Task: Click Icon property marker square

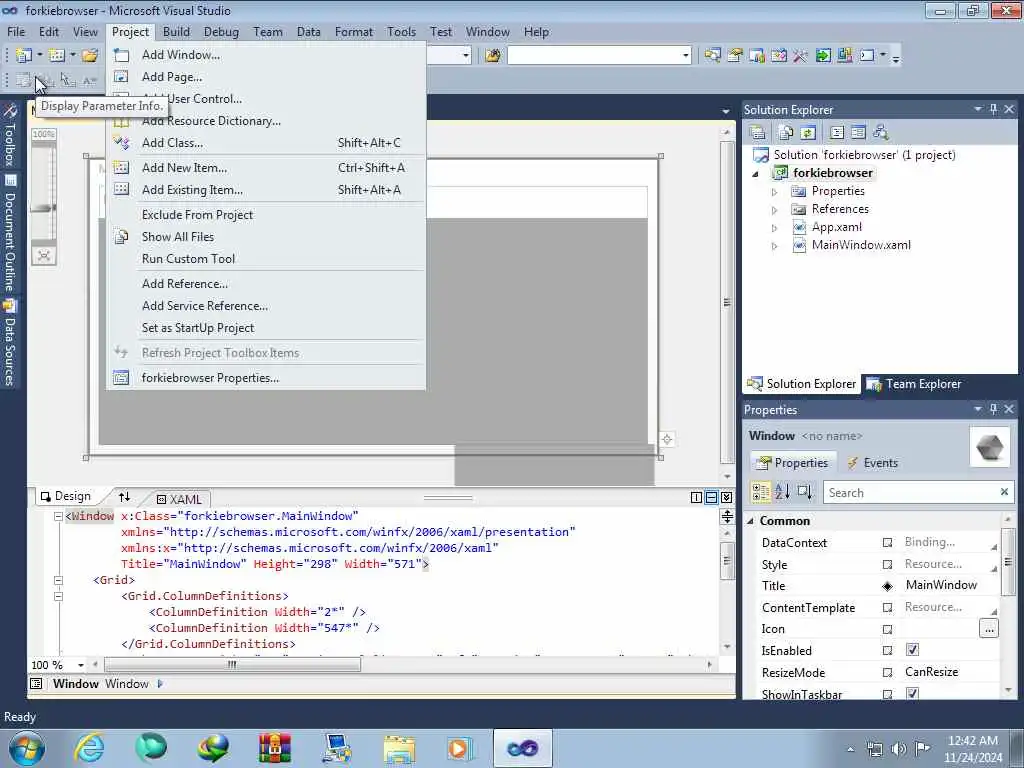Action: 888,630
